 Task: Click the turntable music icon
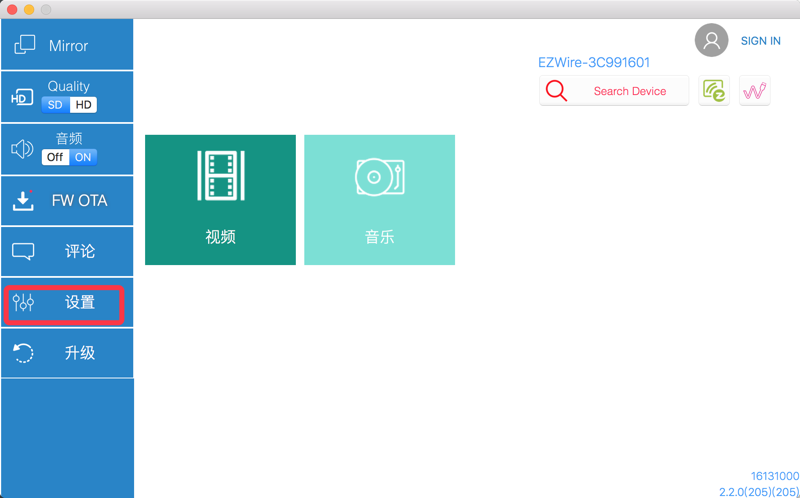pos(380,177)
